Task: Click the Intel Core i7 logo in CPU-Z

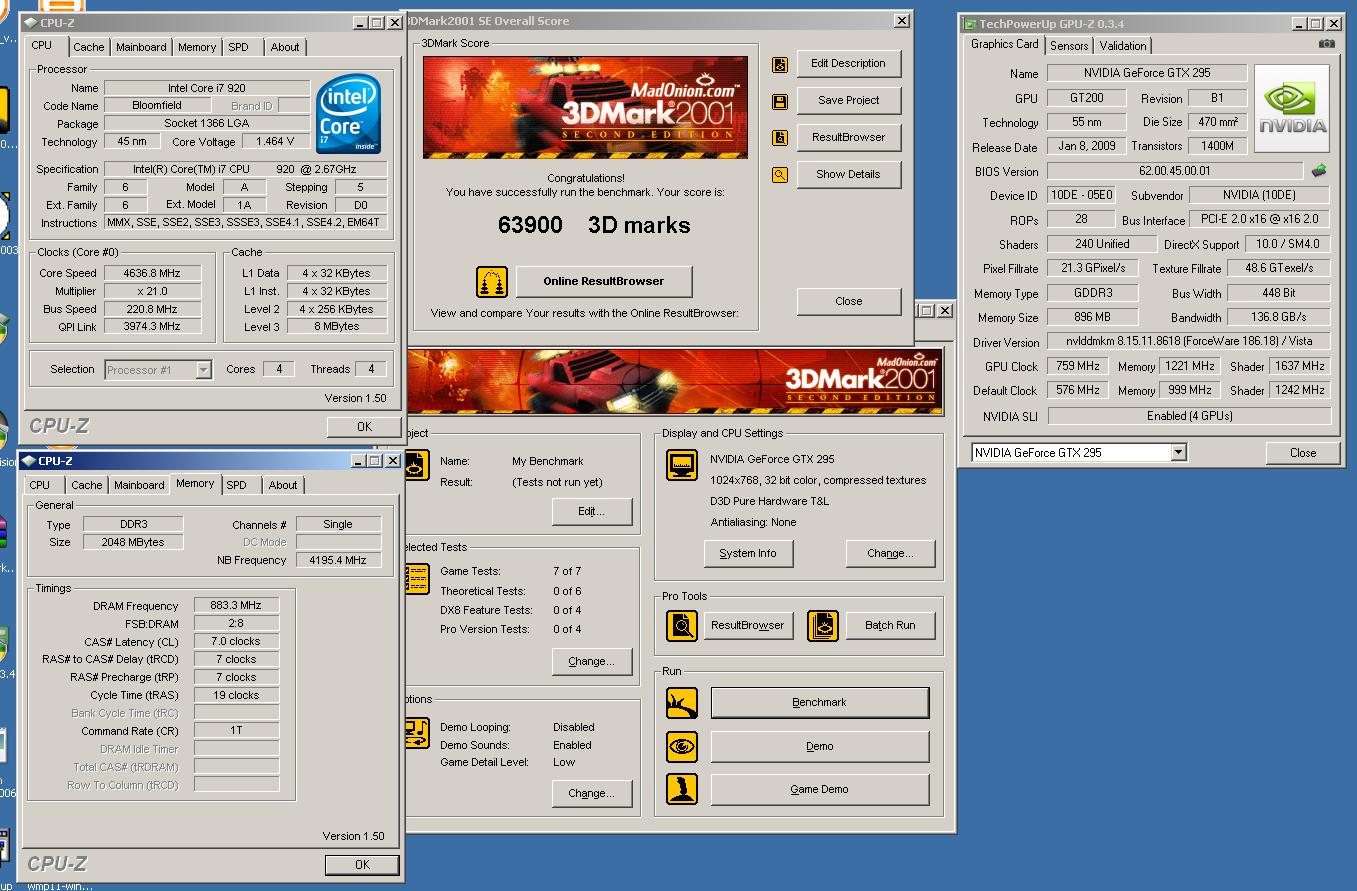Action: [348, 113]
